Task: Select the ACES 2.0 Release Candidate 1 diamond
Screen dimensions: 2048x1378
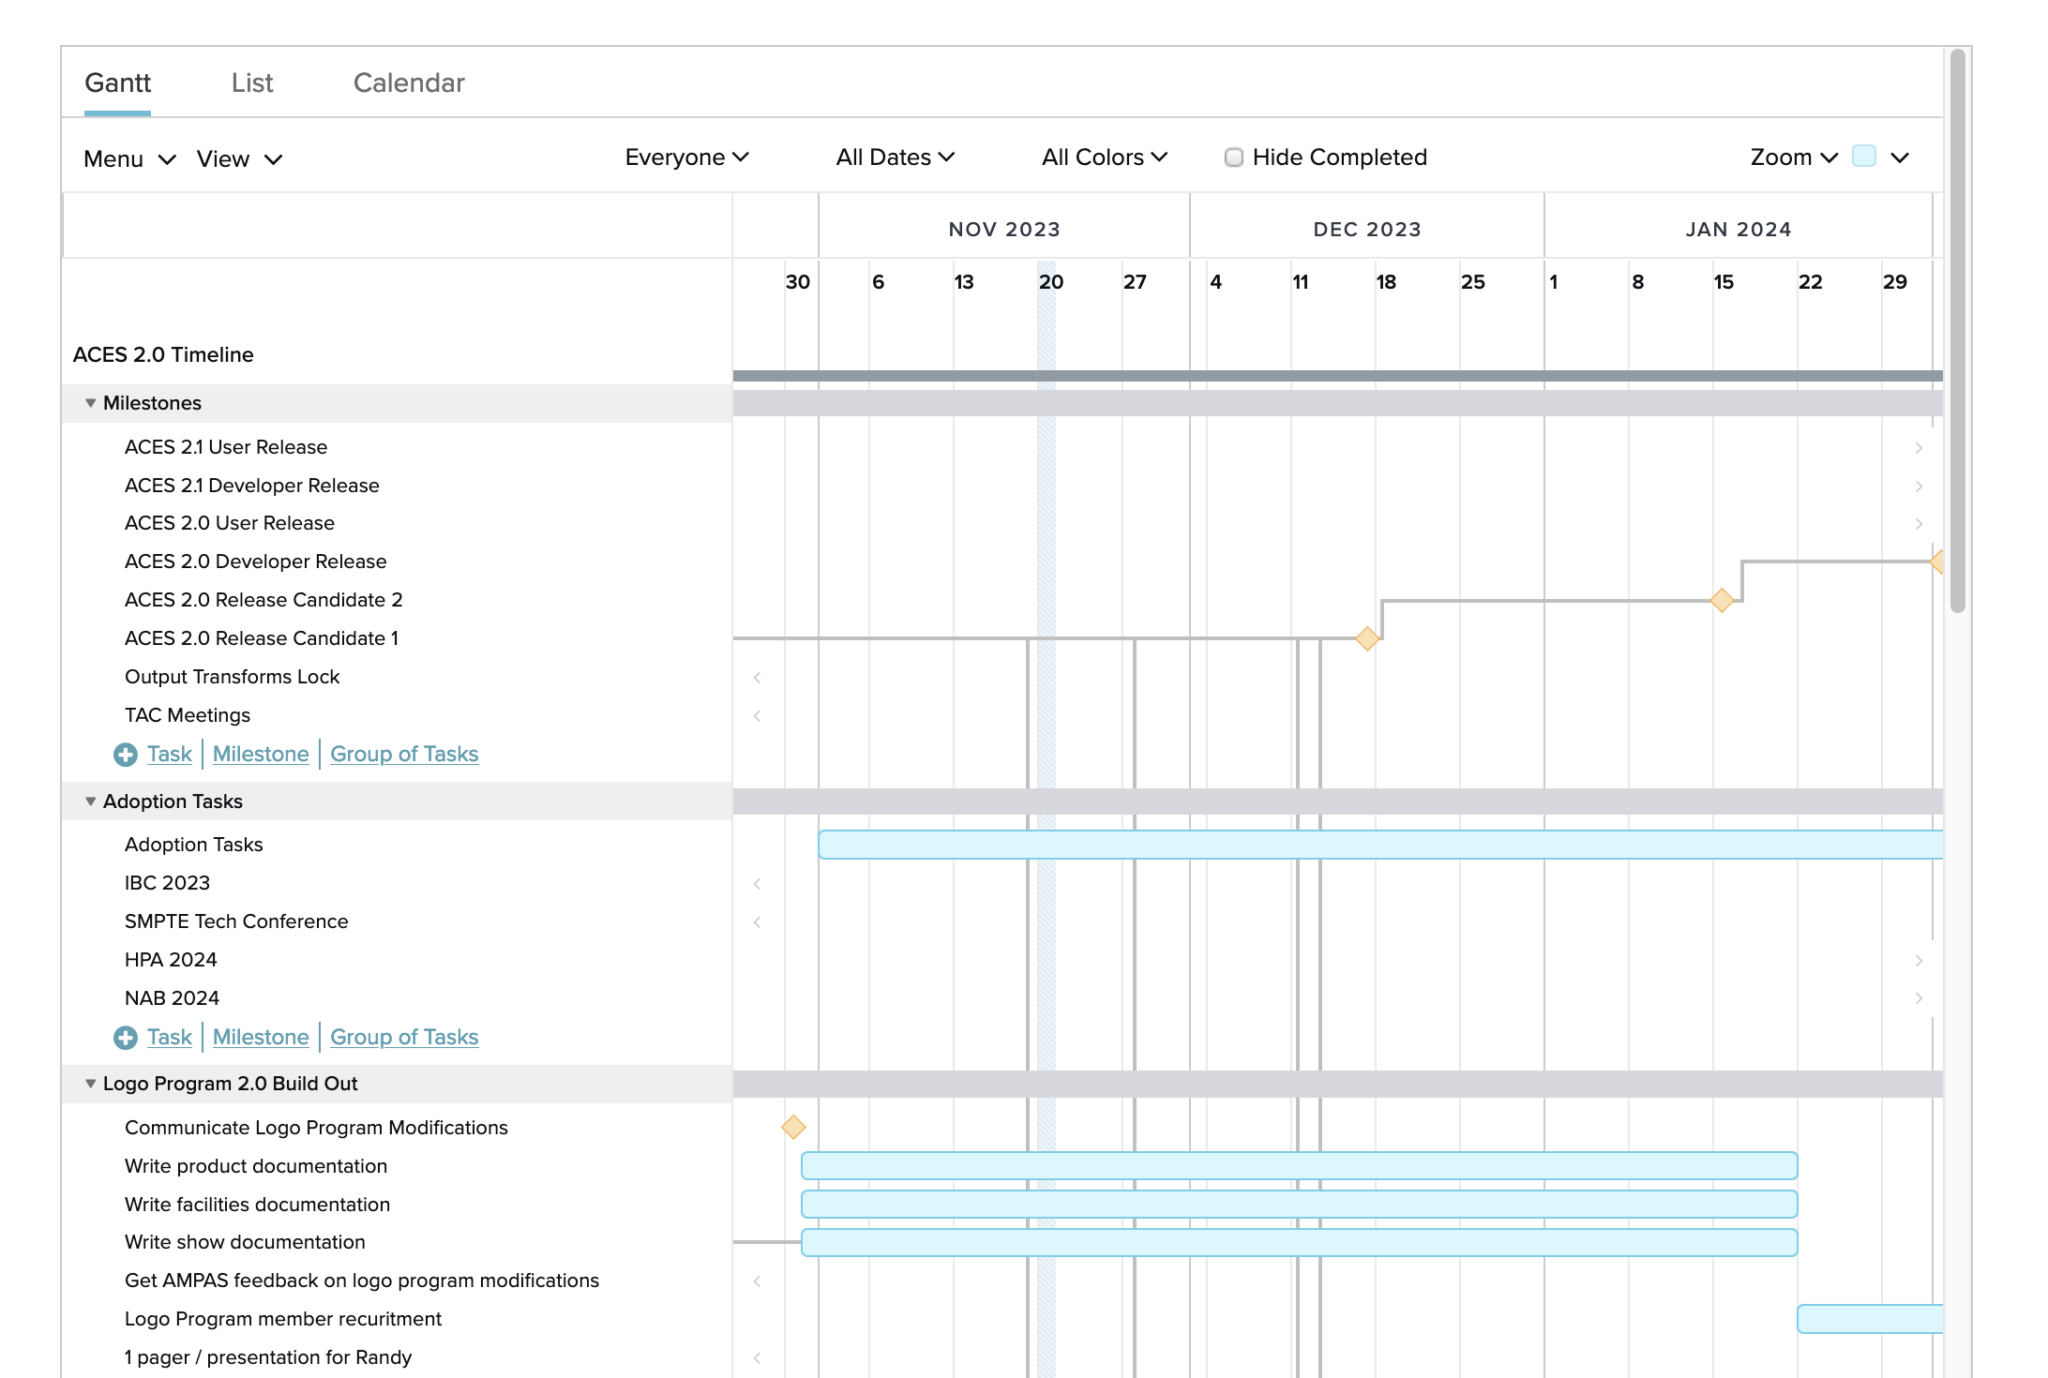Action: [x=1367, y=638]
